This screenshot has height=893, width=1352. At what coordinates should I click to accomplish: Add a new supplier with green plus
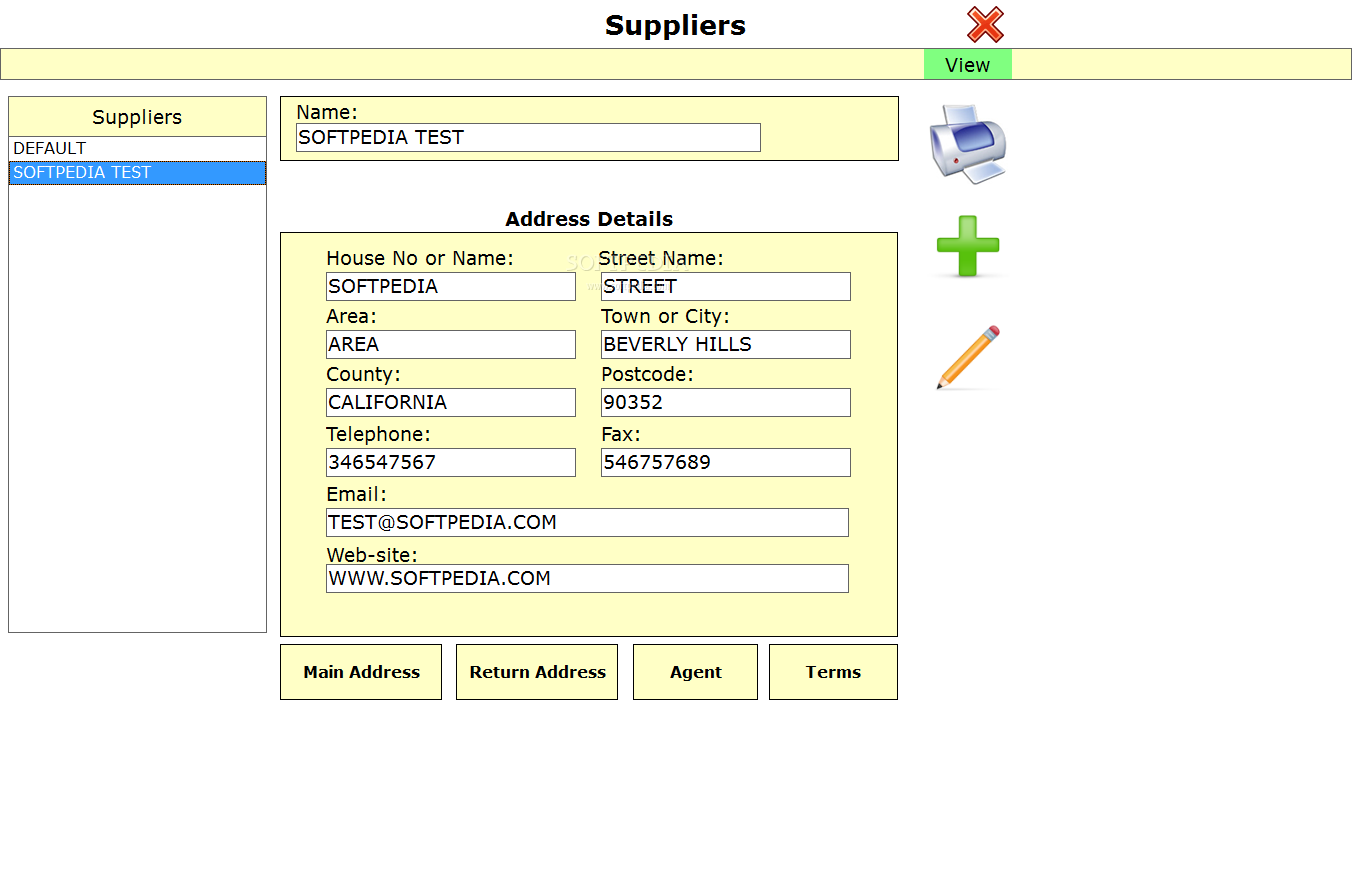point(967,246)
